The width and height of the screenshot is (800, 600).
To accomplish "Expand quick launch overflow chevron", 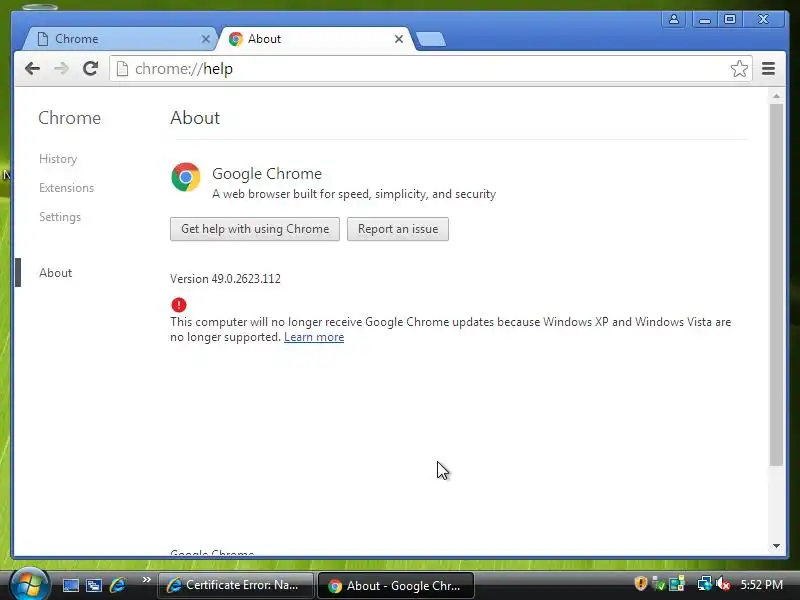I will (x=146, y=580).
